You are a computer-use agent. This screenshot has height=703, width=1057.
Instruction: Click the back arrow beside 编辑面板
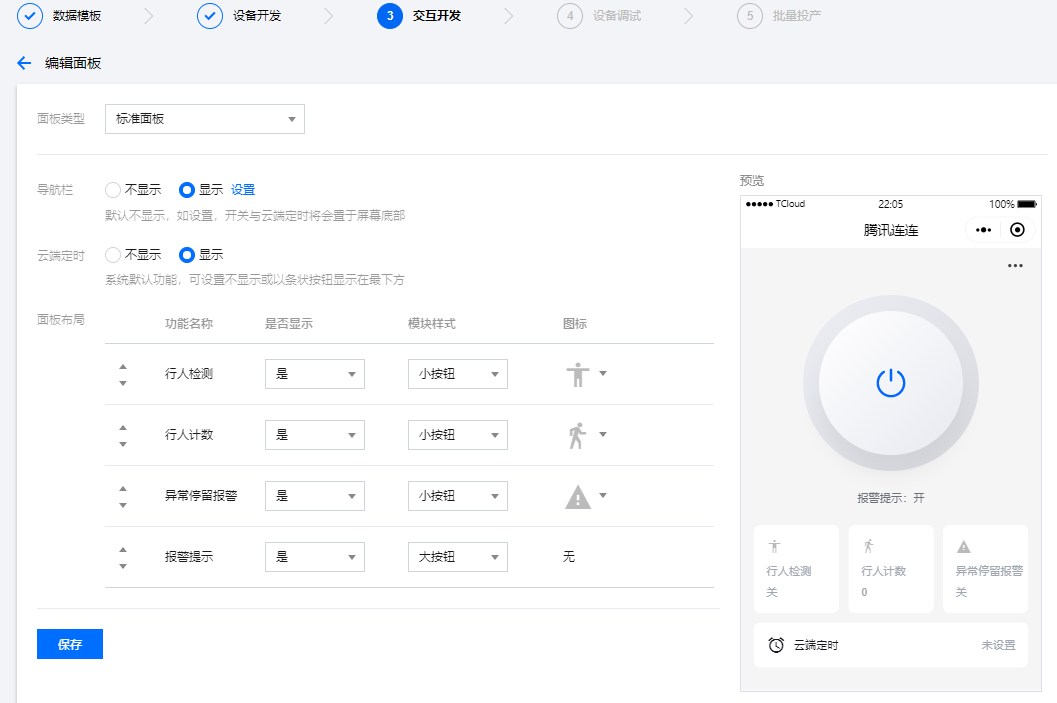click(24, 61)
